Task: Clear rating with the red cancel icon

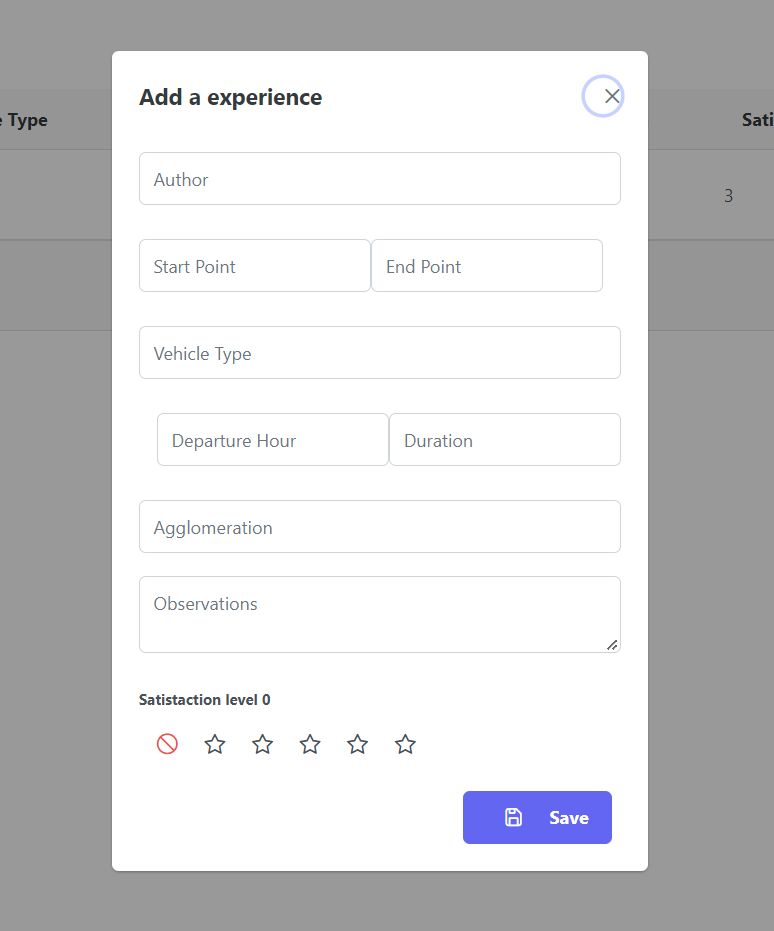Action: tap(167, 744)
